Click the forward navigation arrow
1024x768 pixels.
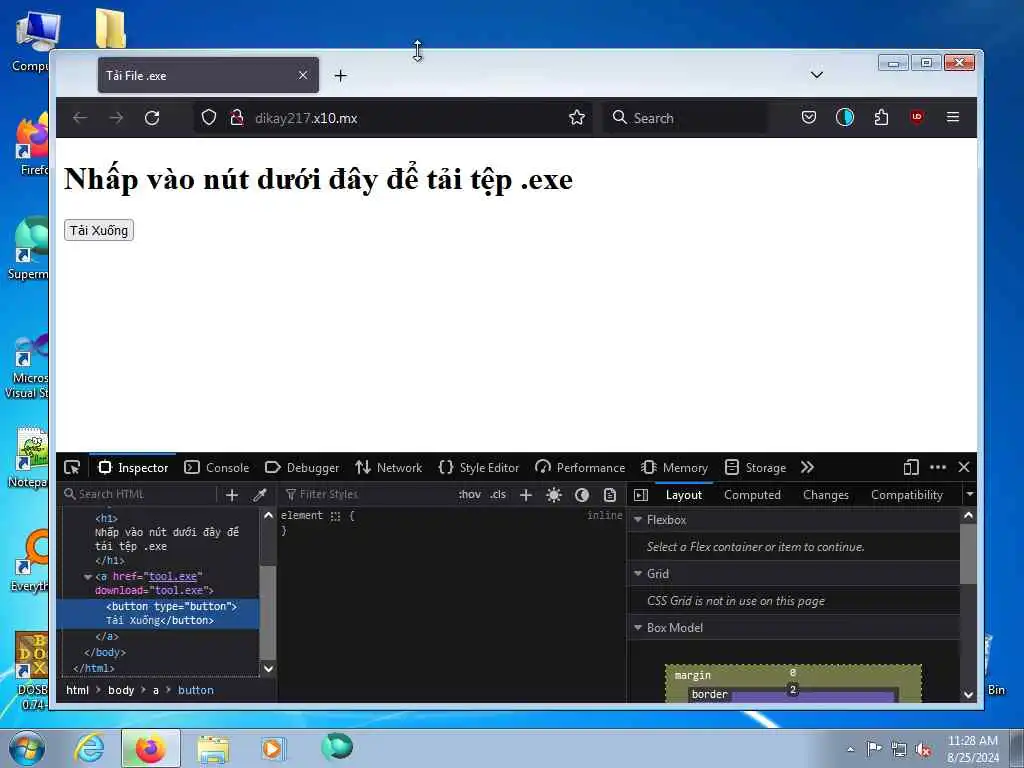tap(116, 118)
